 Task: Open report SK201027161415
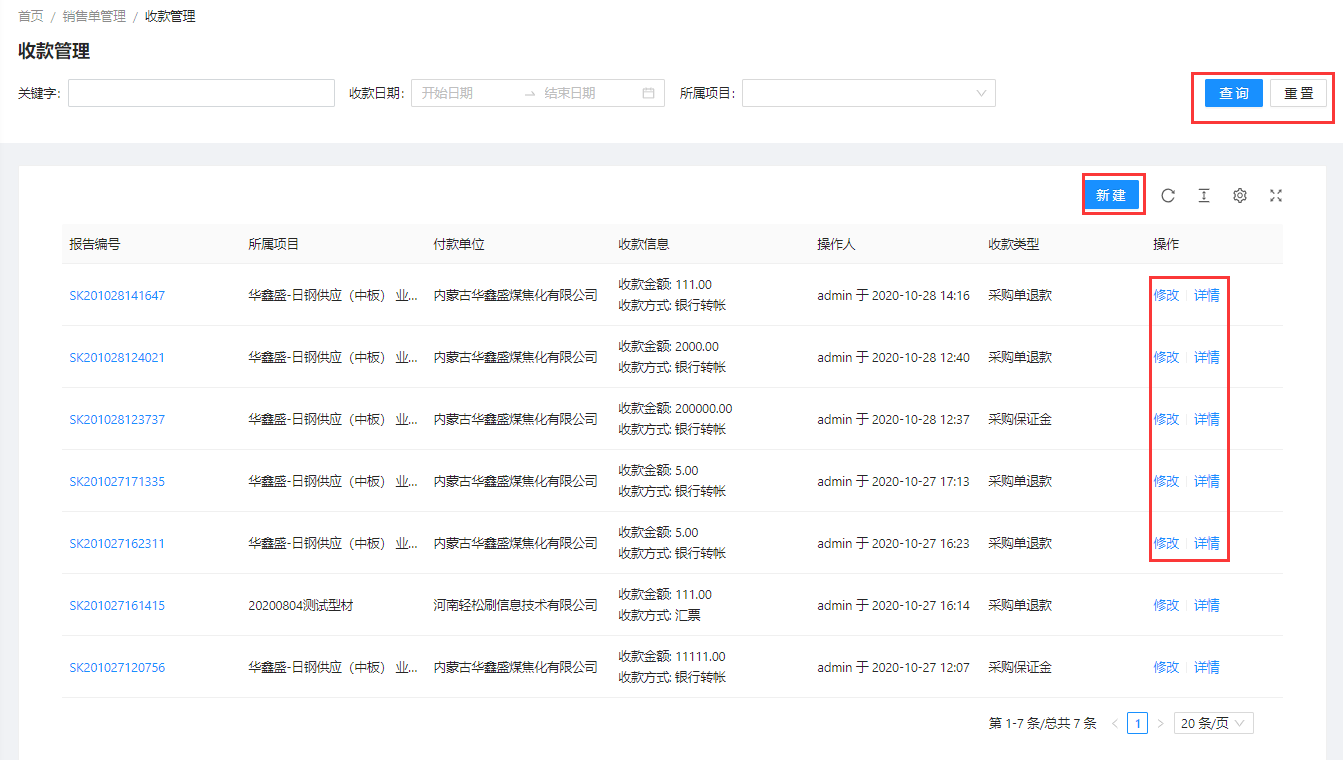[x=117, y=606]
